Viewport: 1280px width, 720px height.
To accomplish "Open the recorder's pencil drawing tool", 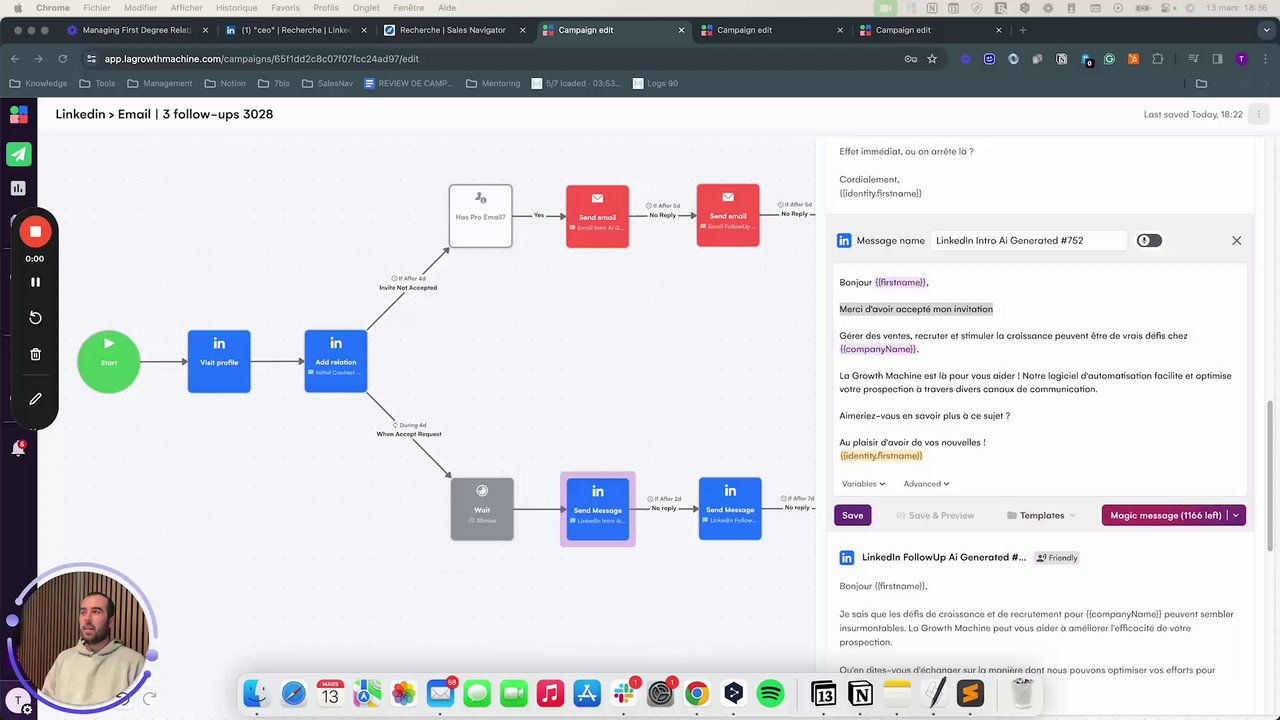I will (35, 399).
